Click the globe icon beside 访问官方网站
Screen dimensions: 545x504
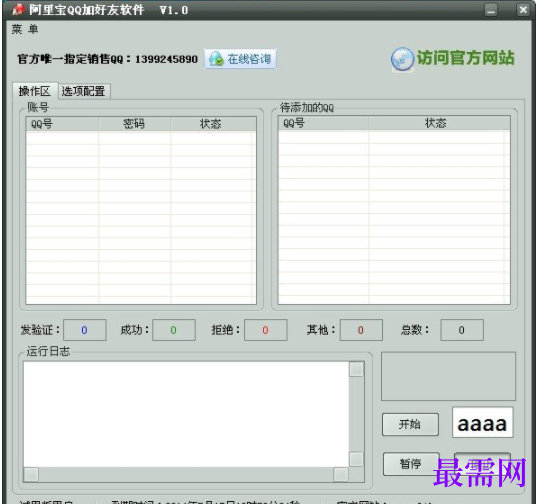[402, 59]
